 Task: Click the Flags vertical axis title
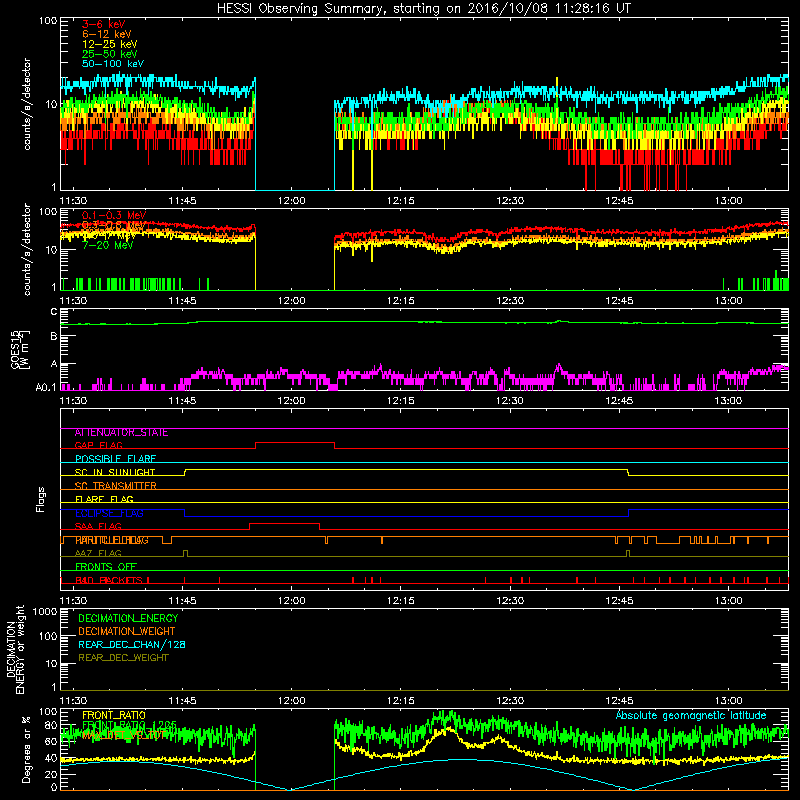point(41,499)
